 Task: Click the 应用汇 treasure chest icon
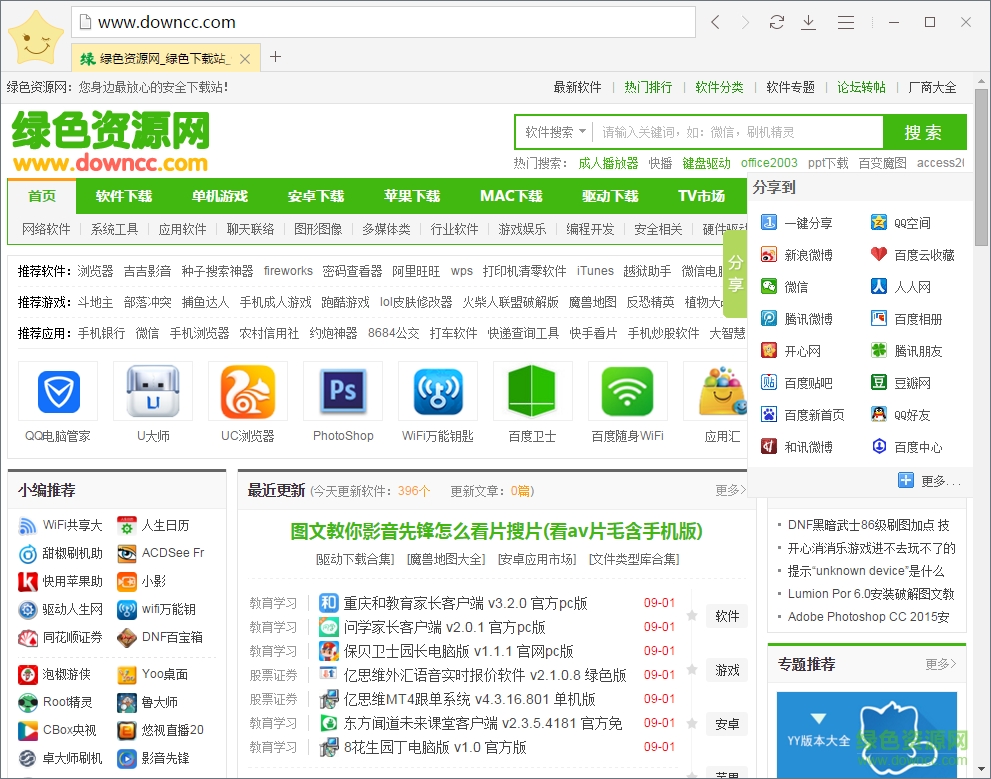click(722, 391)
